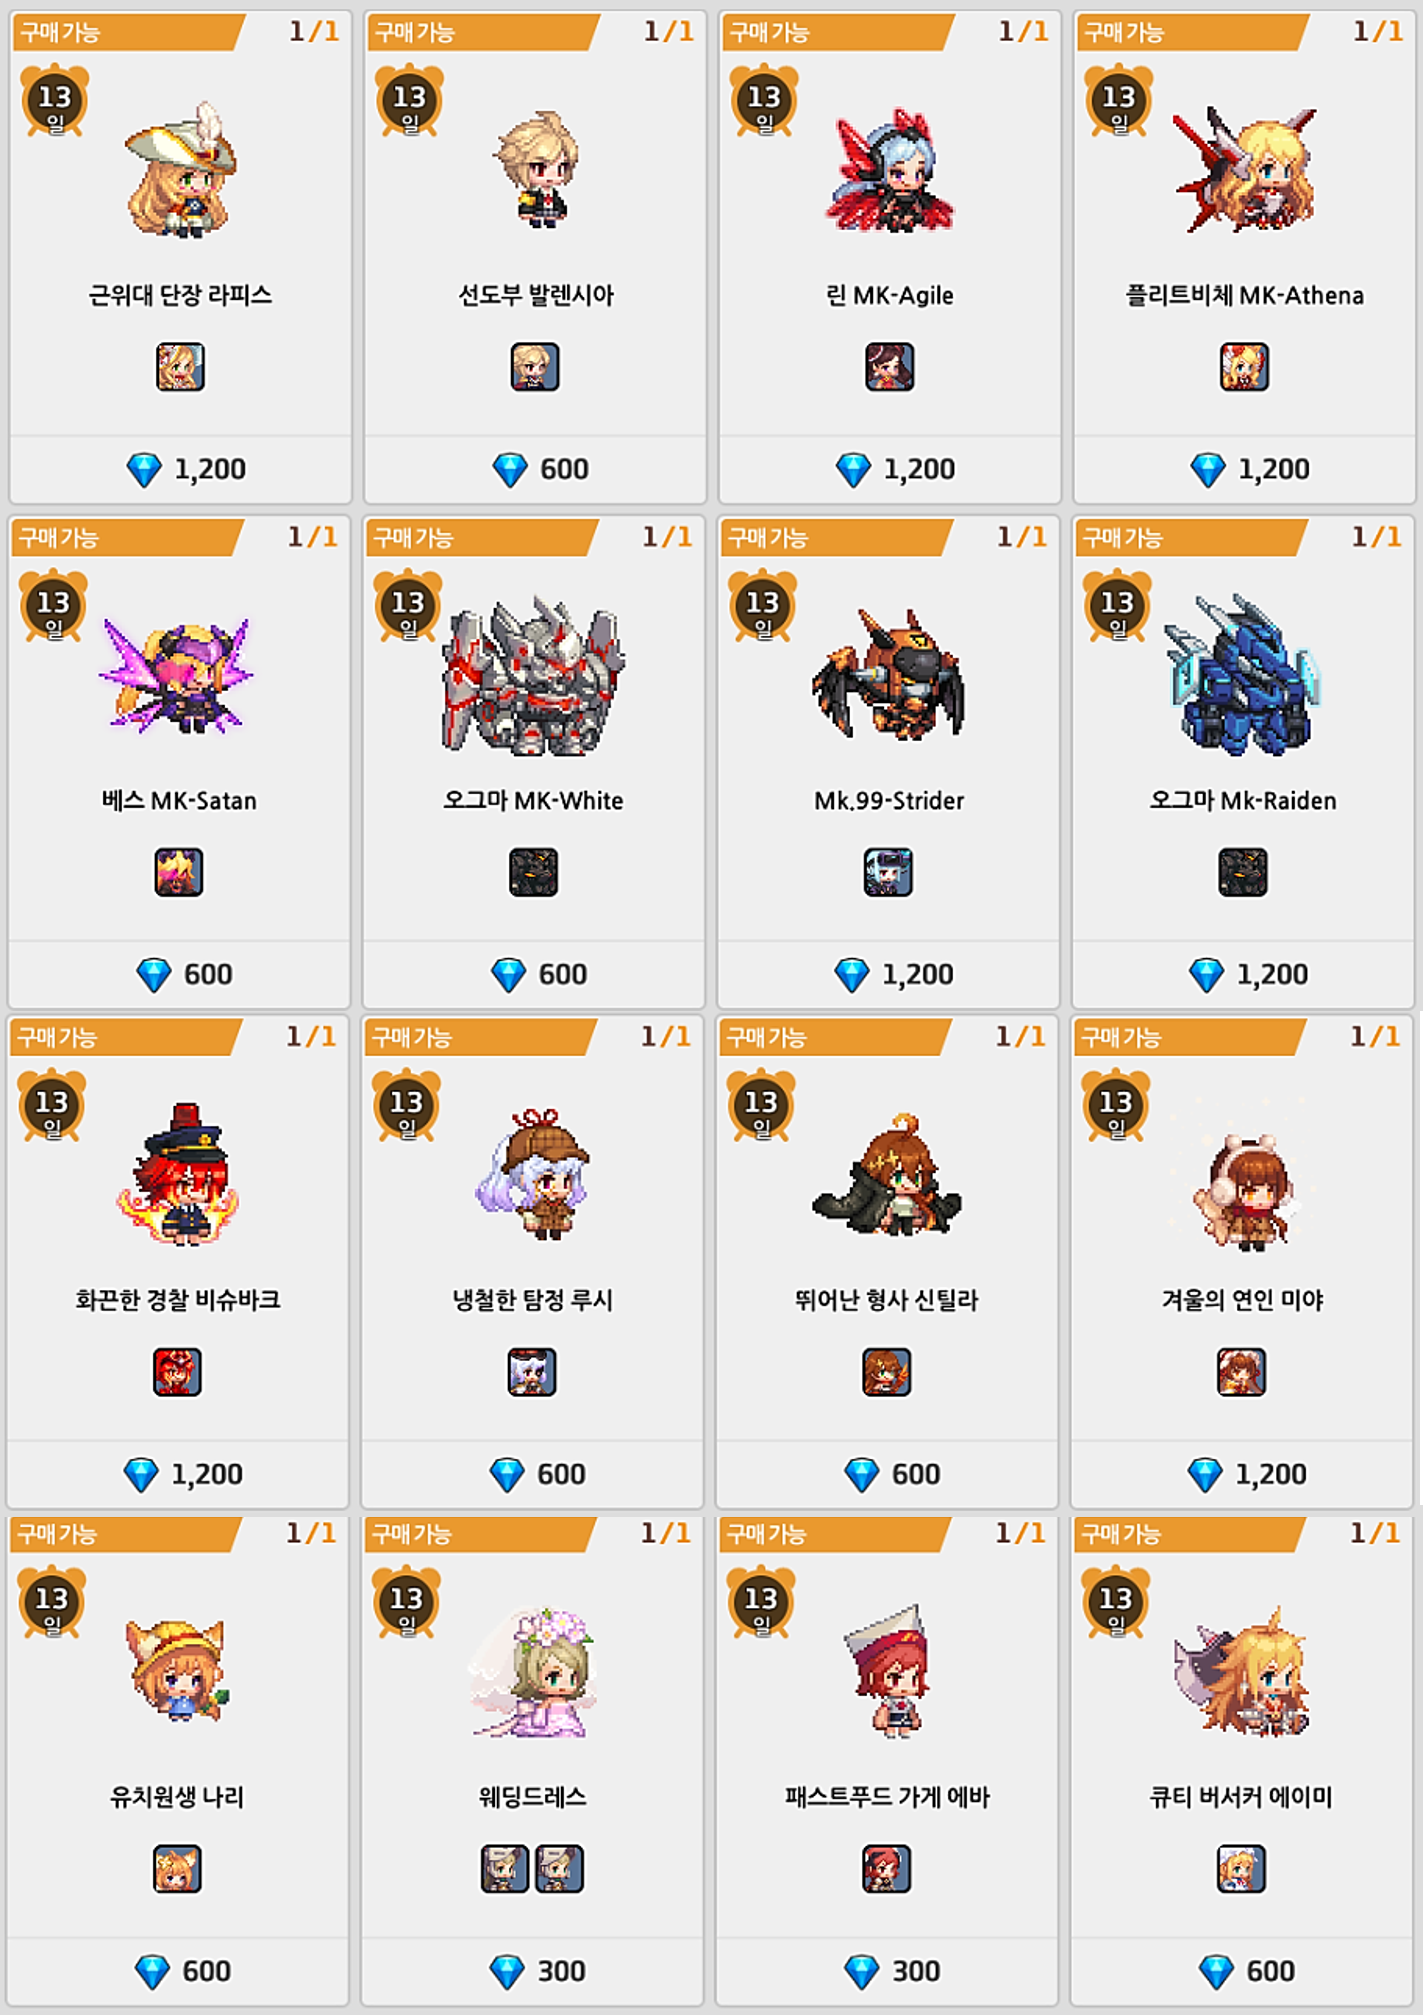
Task: Click the fox portrait icon under 유치원생 나리
Action: click(177, 1868)
